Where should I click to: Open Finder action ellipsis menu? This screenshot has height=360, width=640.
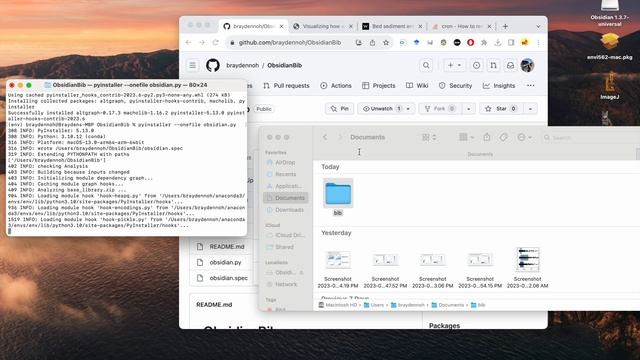click(524, 137)
